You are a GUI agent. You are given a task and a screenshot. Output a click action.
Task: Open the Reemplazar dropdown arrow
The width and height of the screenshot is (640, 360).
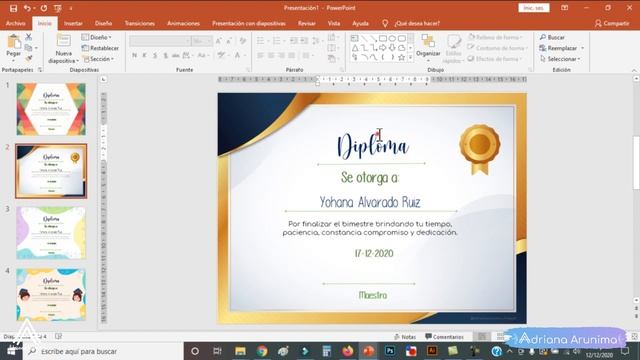pos(582,48)
